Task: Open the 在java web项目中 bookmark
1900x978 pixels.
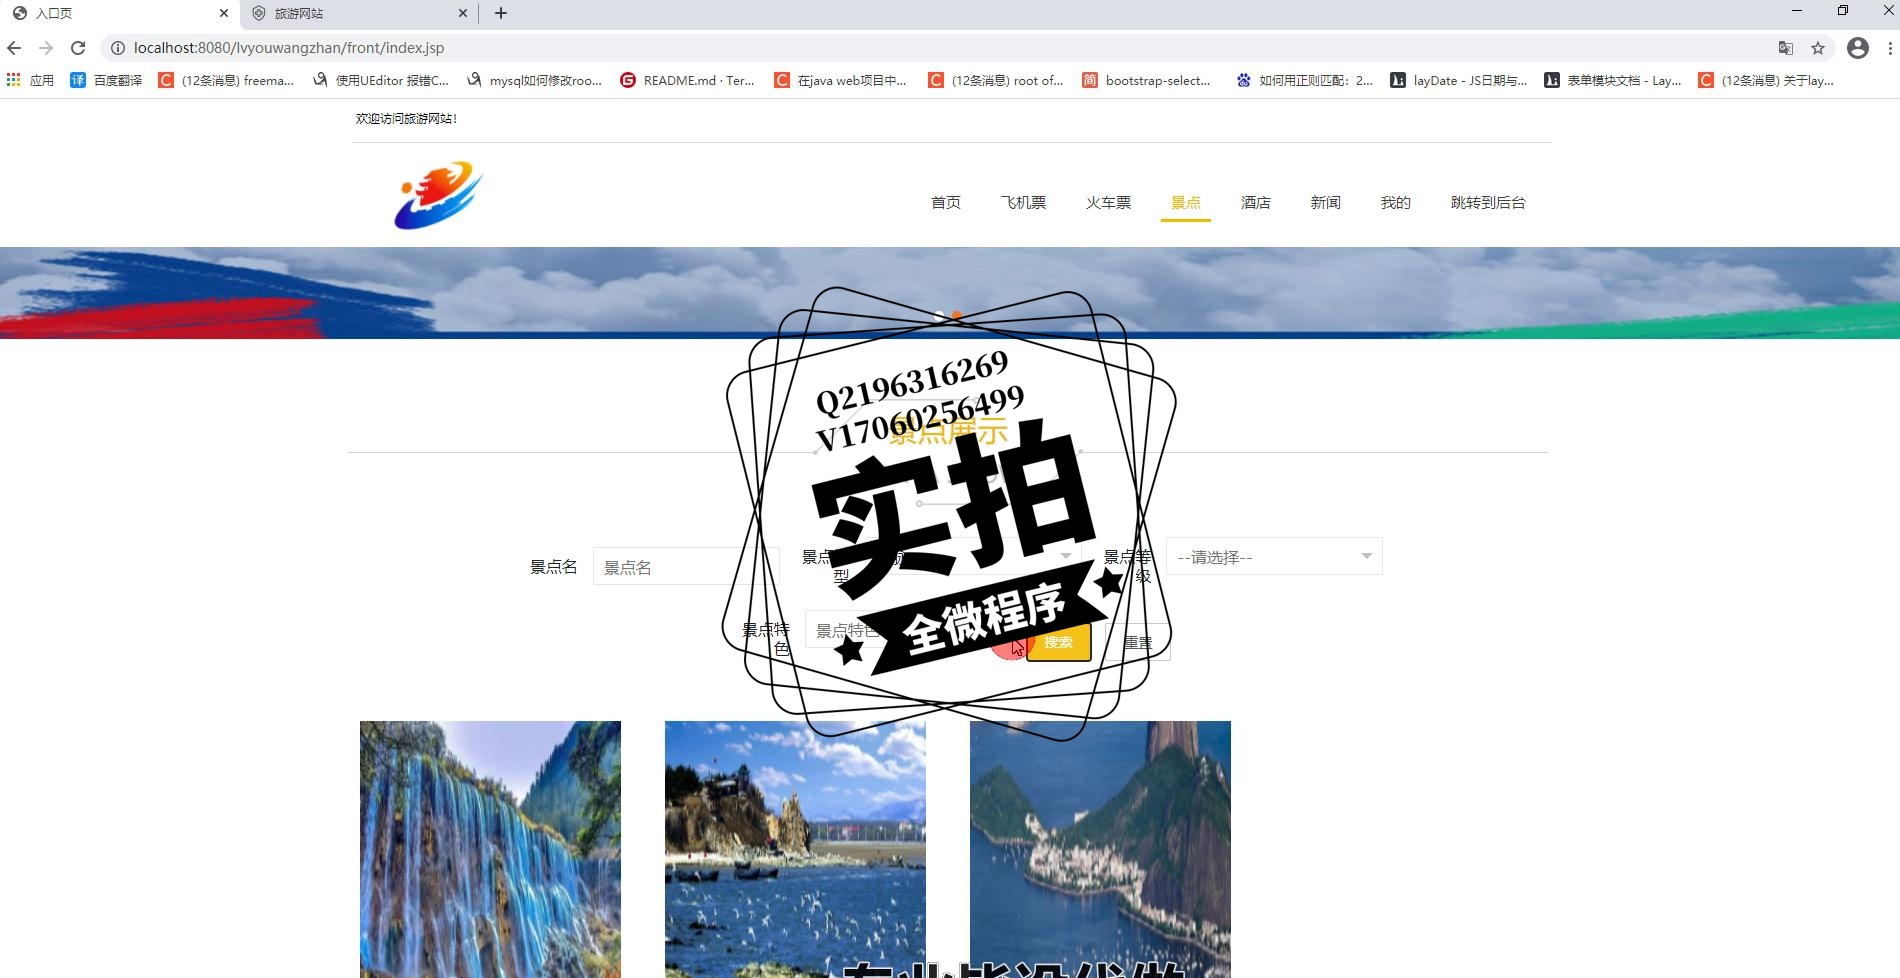Action: [841, 80]
